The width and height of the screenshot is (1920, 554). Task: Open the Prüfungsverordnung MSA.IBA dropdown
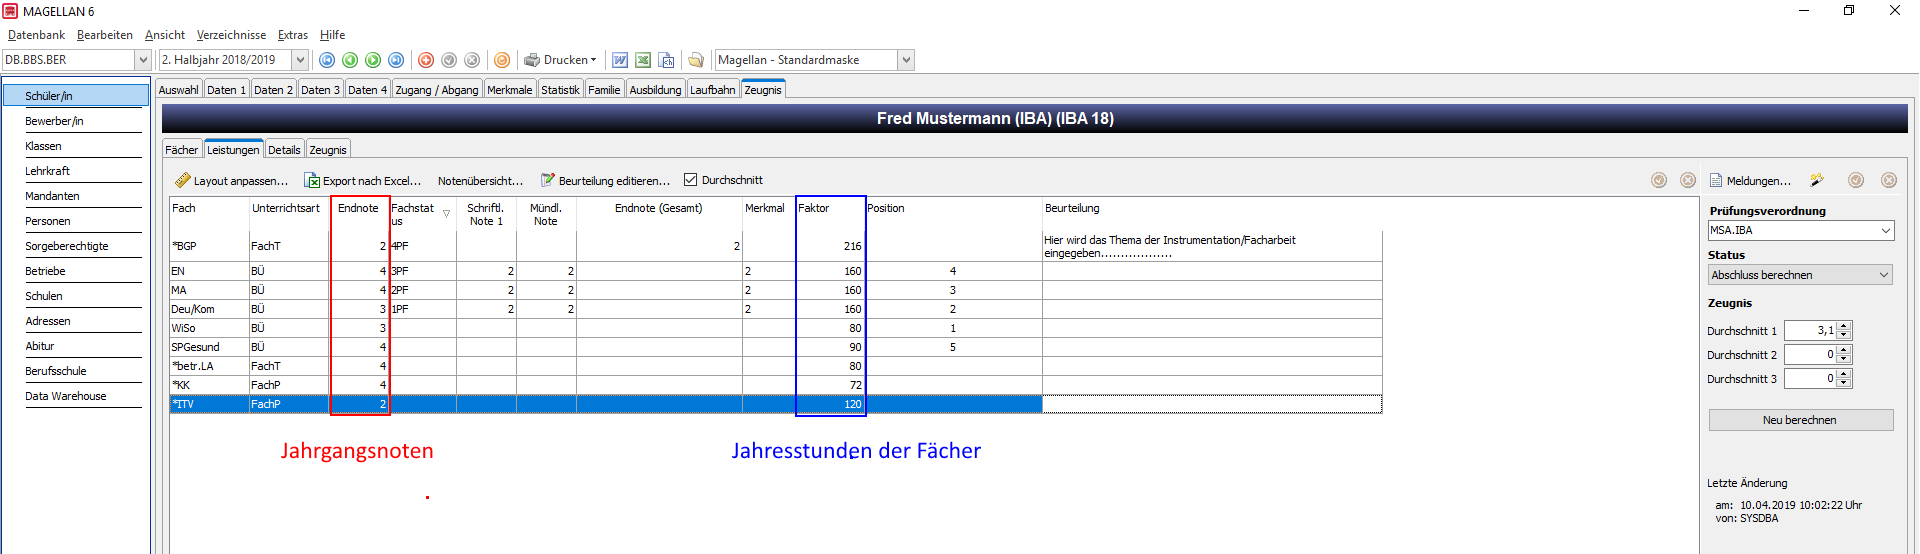[x=1886, y=230]
